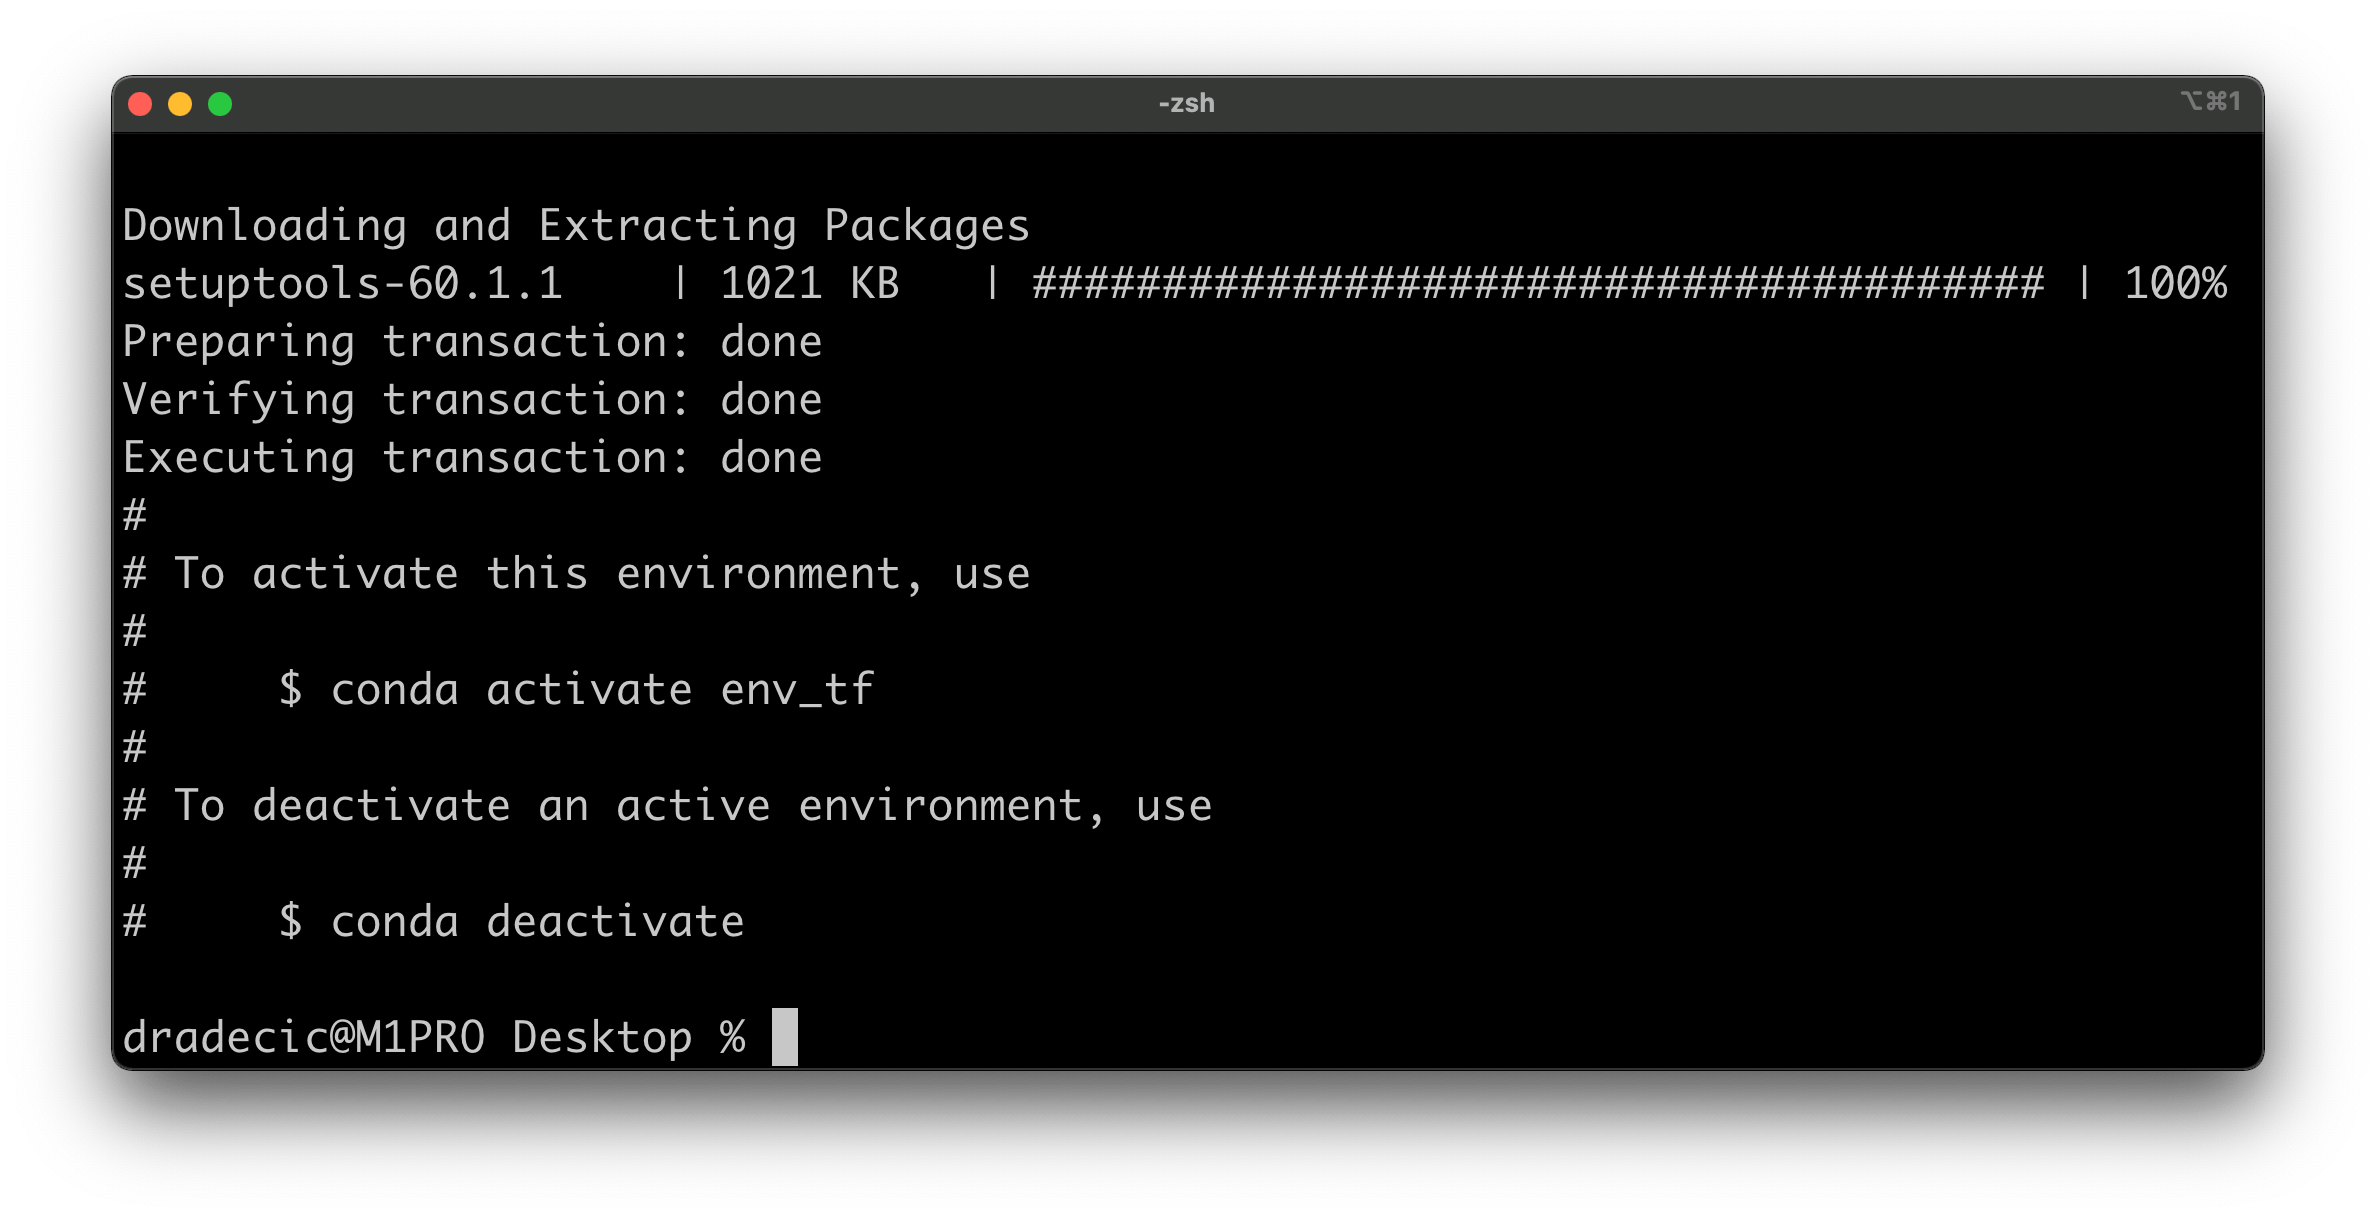Click the green fullscreen button
Image resolution: width=2376 pixels, height=1218 pixels.
pos(221,103)
